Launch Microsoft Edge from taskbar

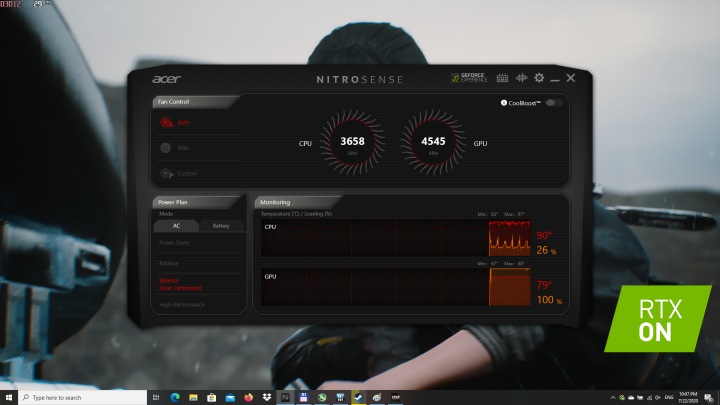pyautogui.click(x=175, y=397)
